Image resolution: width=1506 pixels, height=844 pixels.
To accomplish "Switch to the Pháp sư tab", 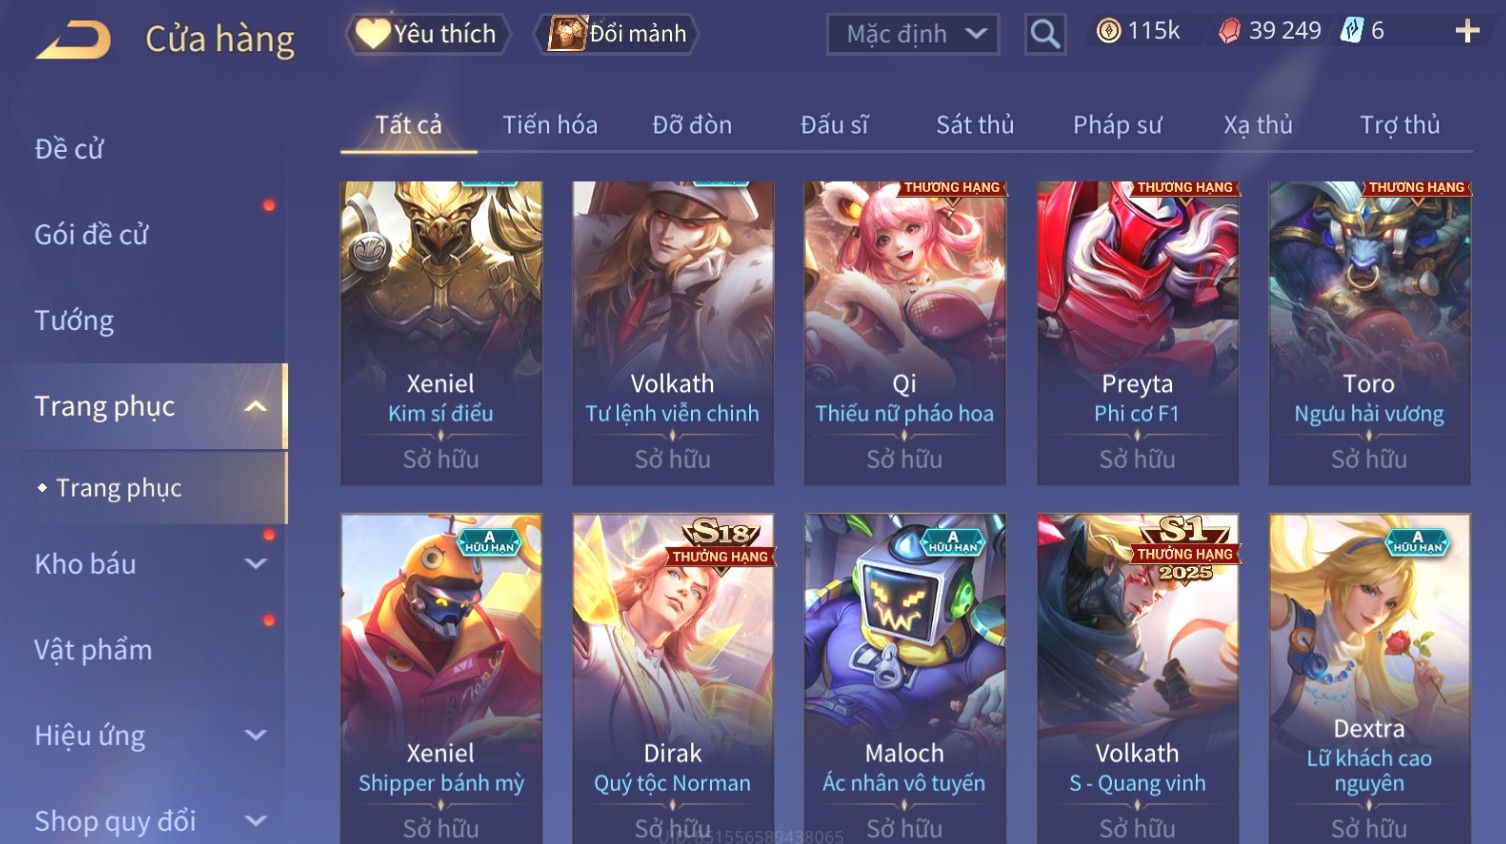I will pyautogui.click(x=1117, y=125).
